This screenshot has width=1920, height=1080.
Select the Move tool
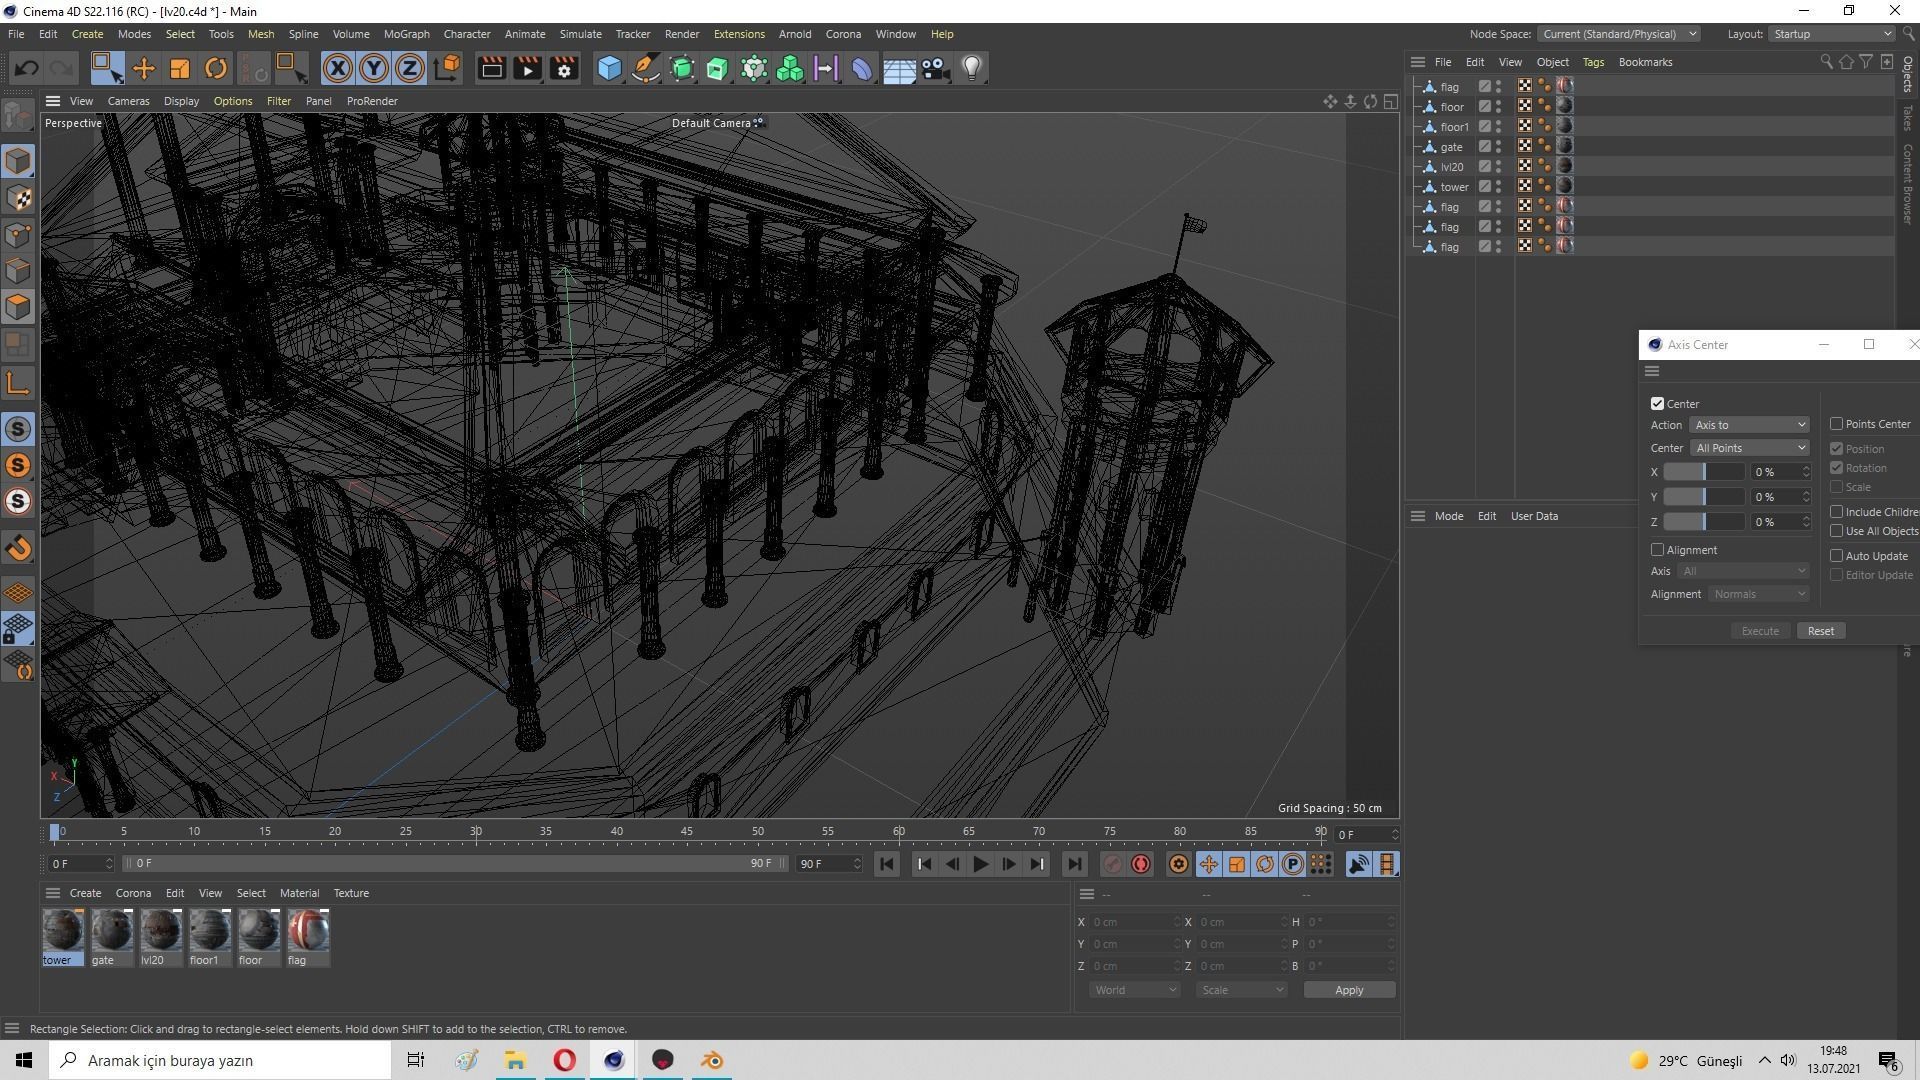pos(143,68)
